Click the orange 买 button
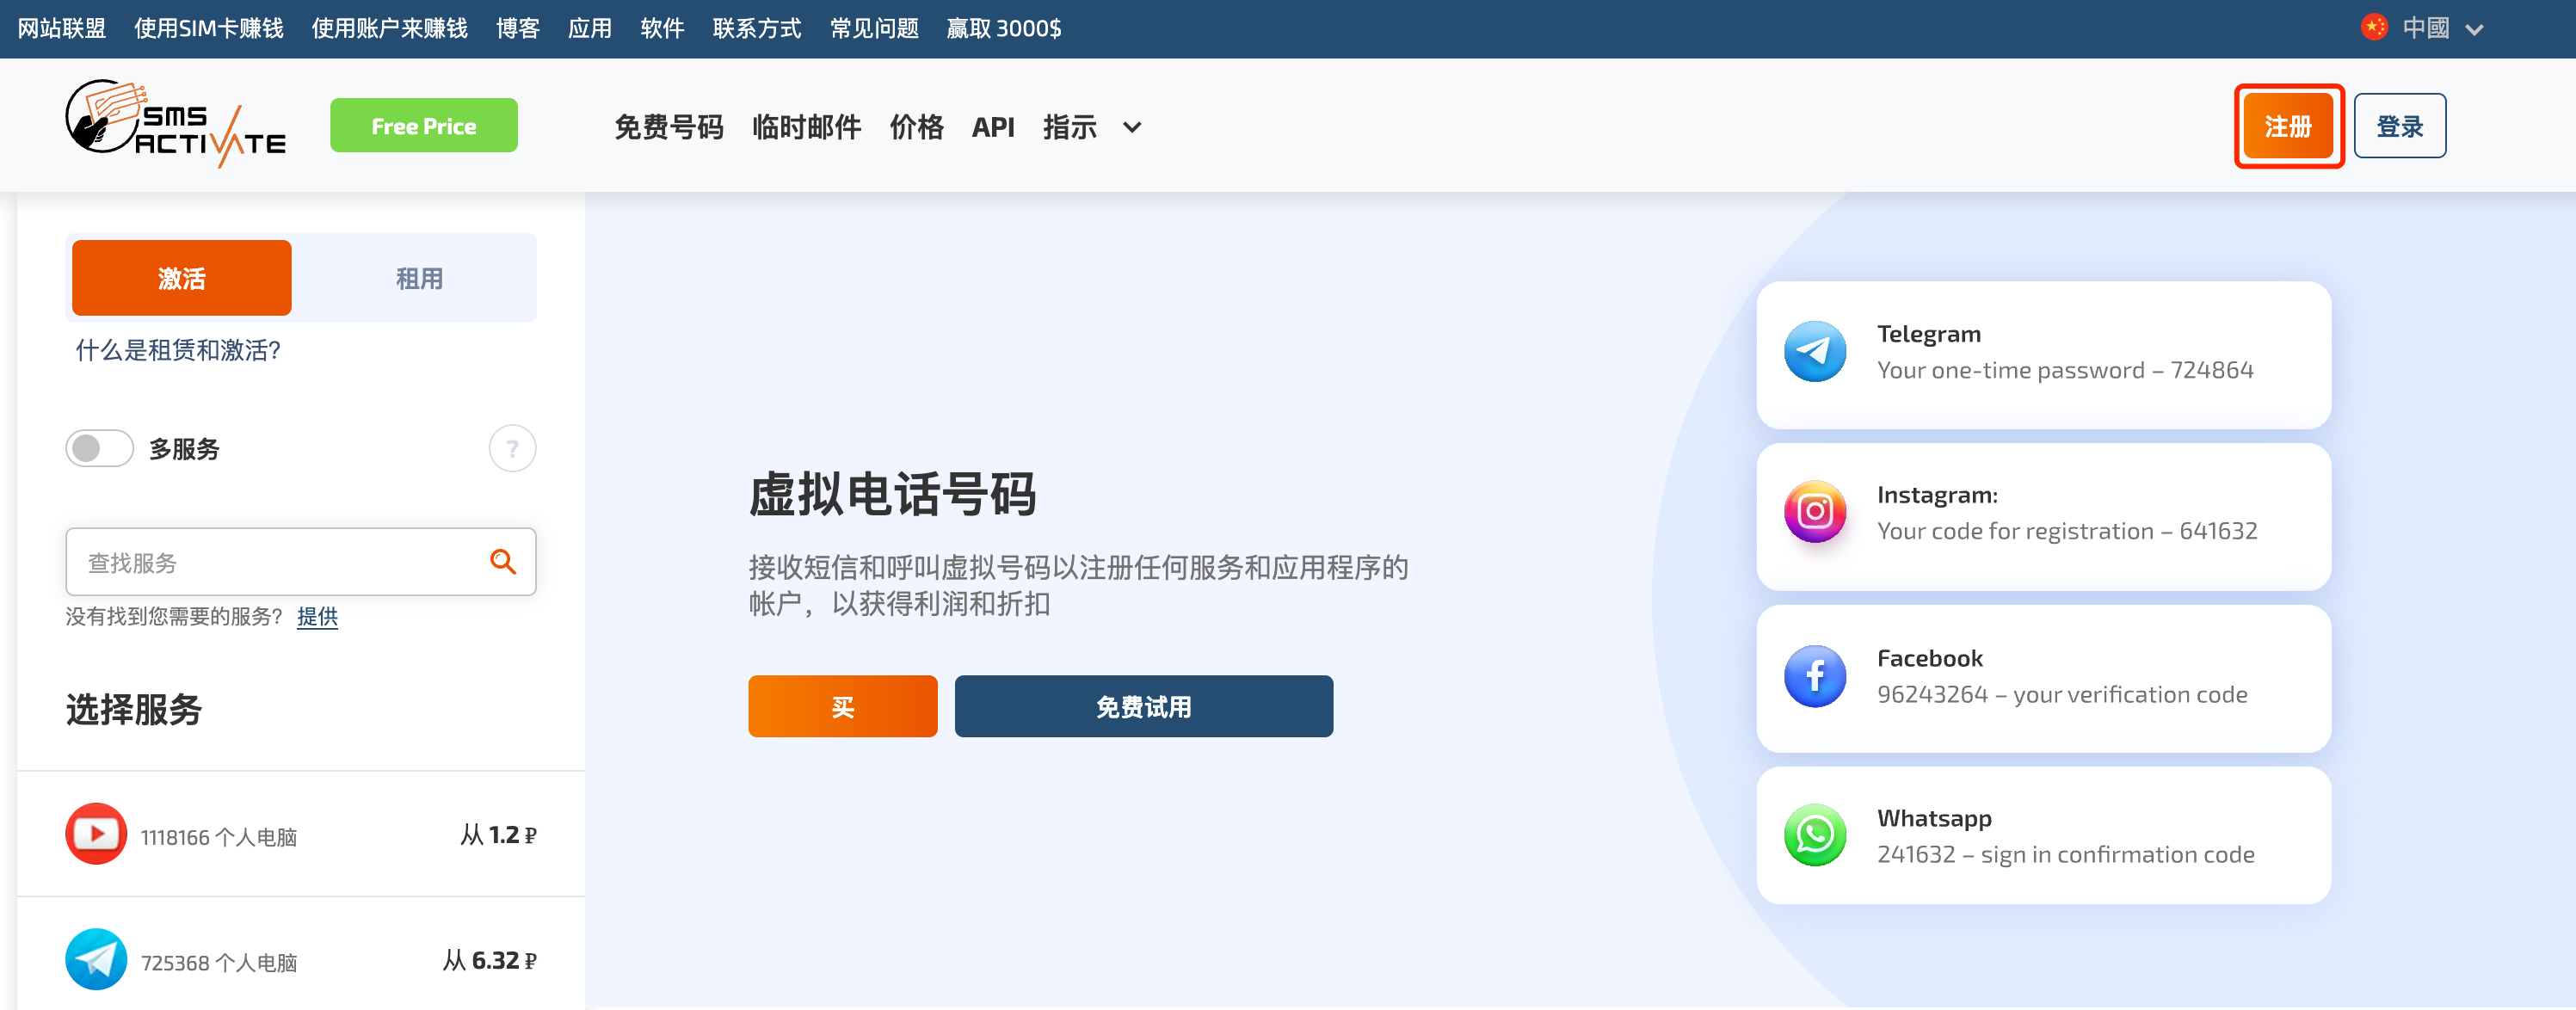This screenshot has height=1010, width=2576. click(843, 706)
